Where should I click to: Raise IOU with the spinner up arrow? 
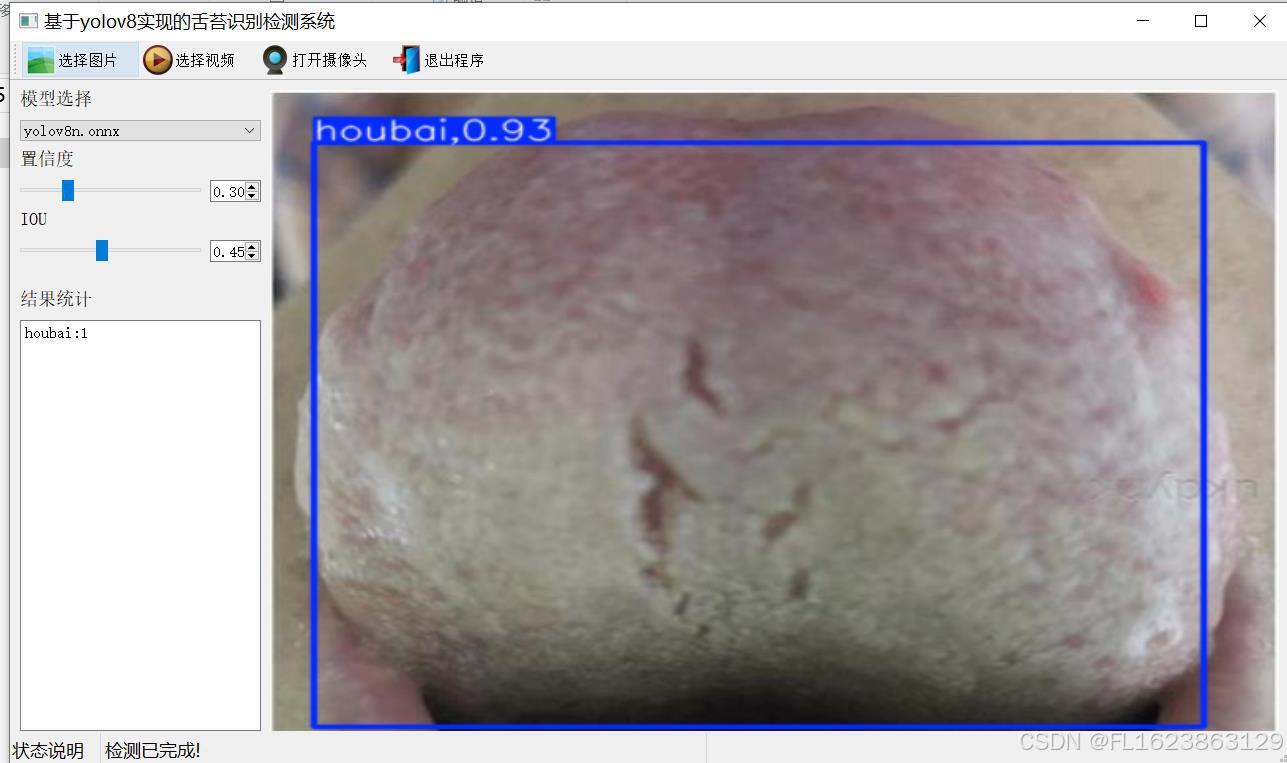[252, 247]
